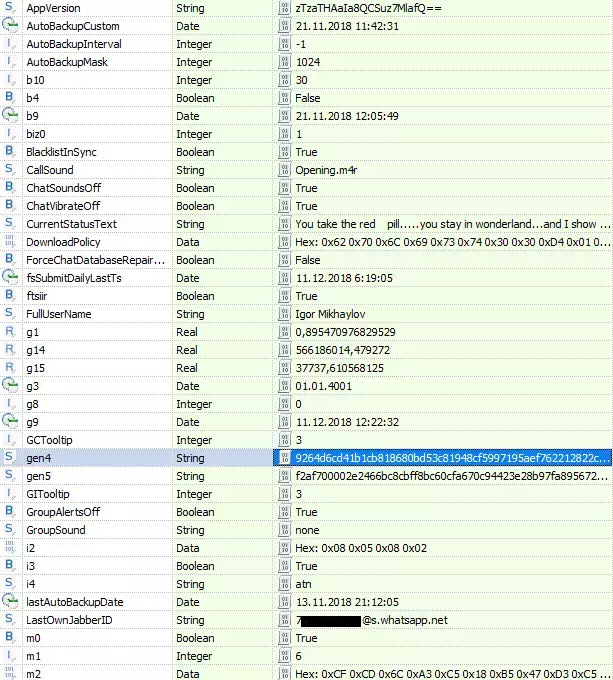Click the 'You take the red pill' status value
613x680 pixels.
pyautogui.click(x=453, y=224)
